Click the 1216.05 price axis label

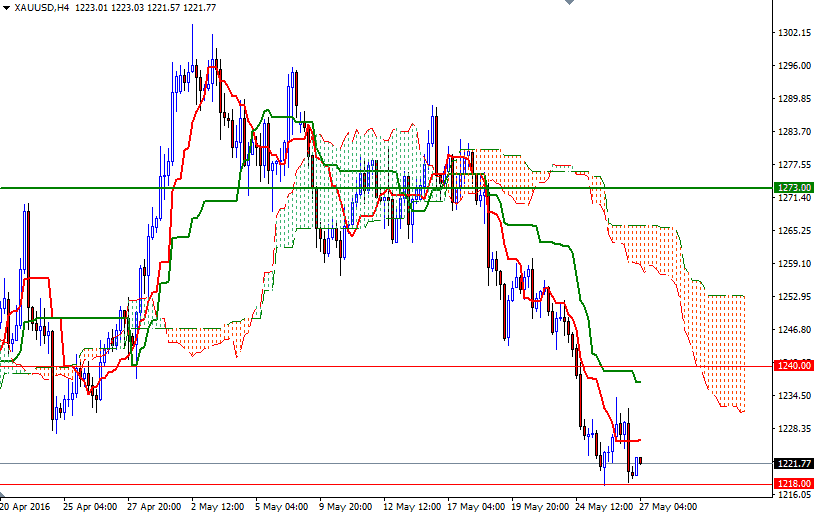(x=794, y=495)
